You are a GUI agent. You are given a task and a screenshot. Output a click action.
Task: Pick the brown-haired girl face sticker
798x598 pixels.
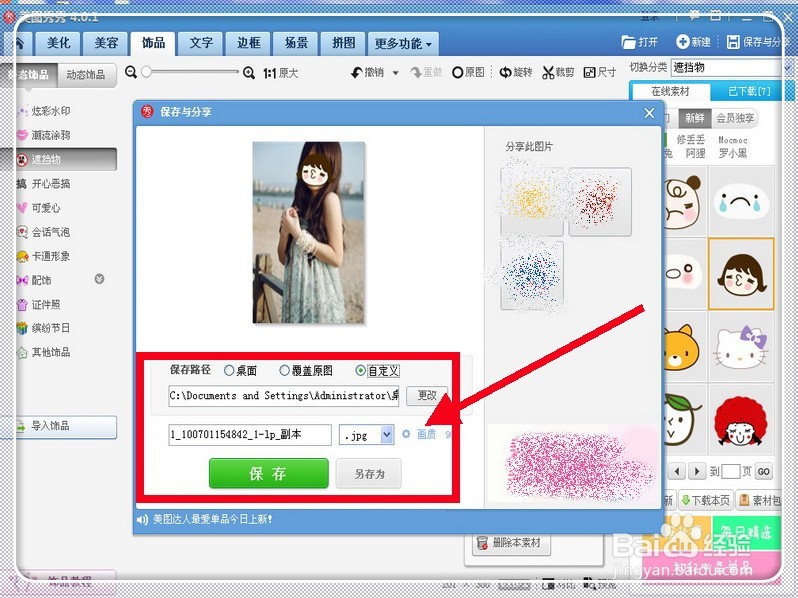click(x=741, y=274)
